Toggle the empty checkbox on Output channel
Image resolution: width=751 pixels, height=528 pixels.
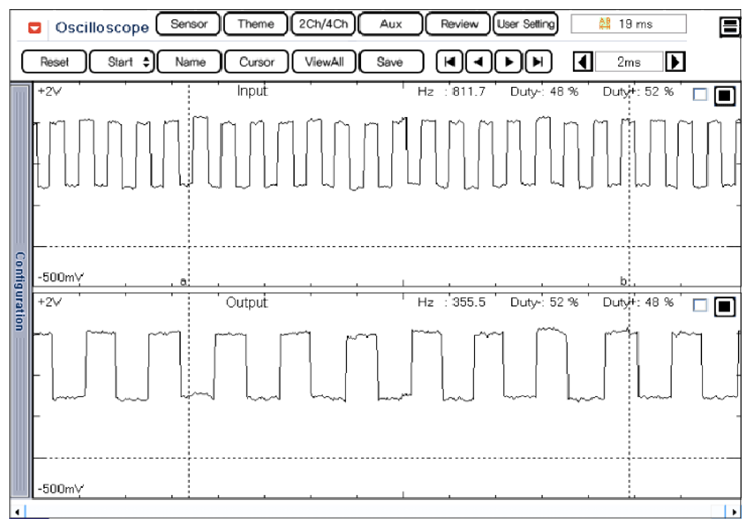coord(700,305)
